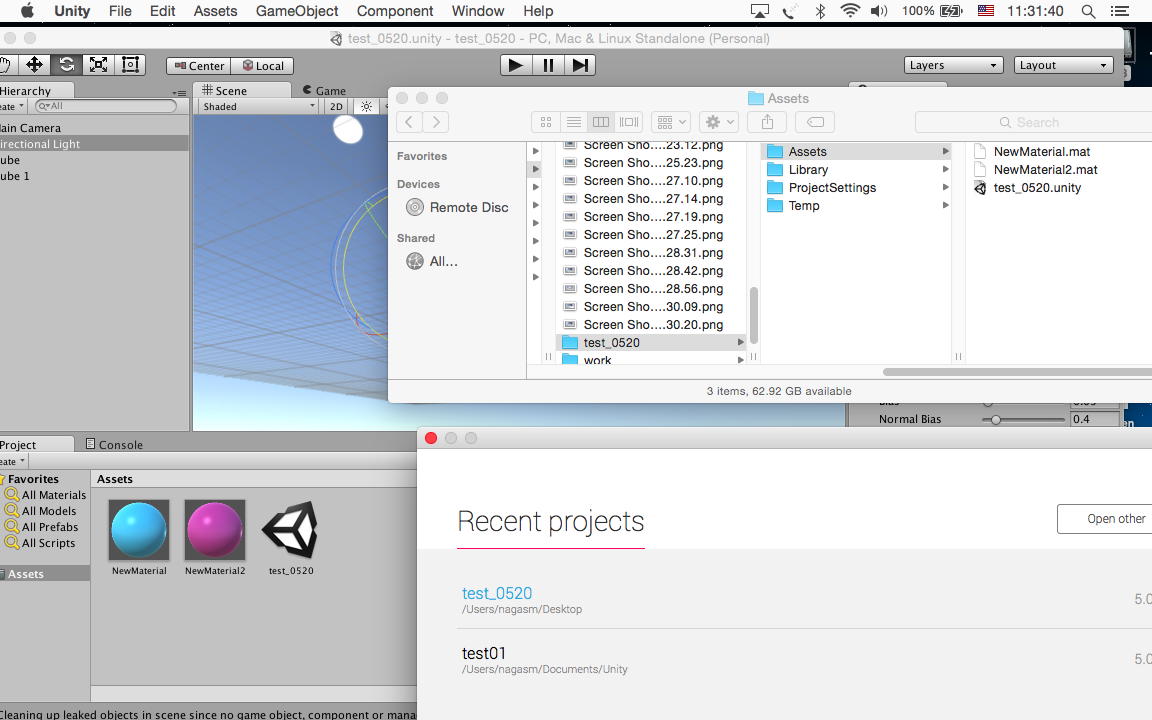Screen dimensions: 1152x720
Task: Select the Rotate tool in Unity toolbar
Action: point(67,65)
